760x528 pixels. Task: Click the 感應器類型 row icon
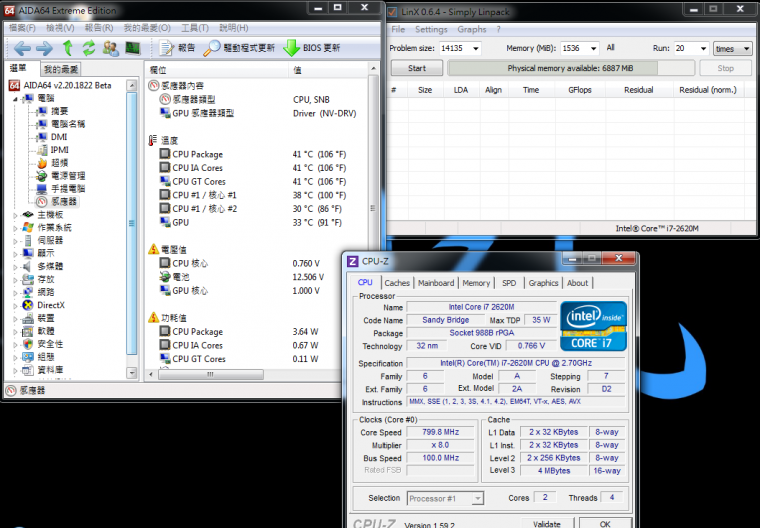(165, 99)
